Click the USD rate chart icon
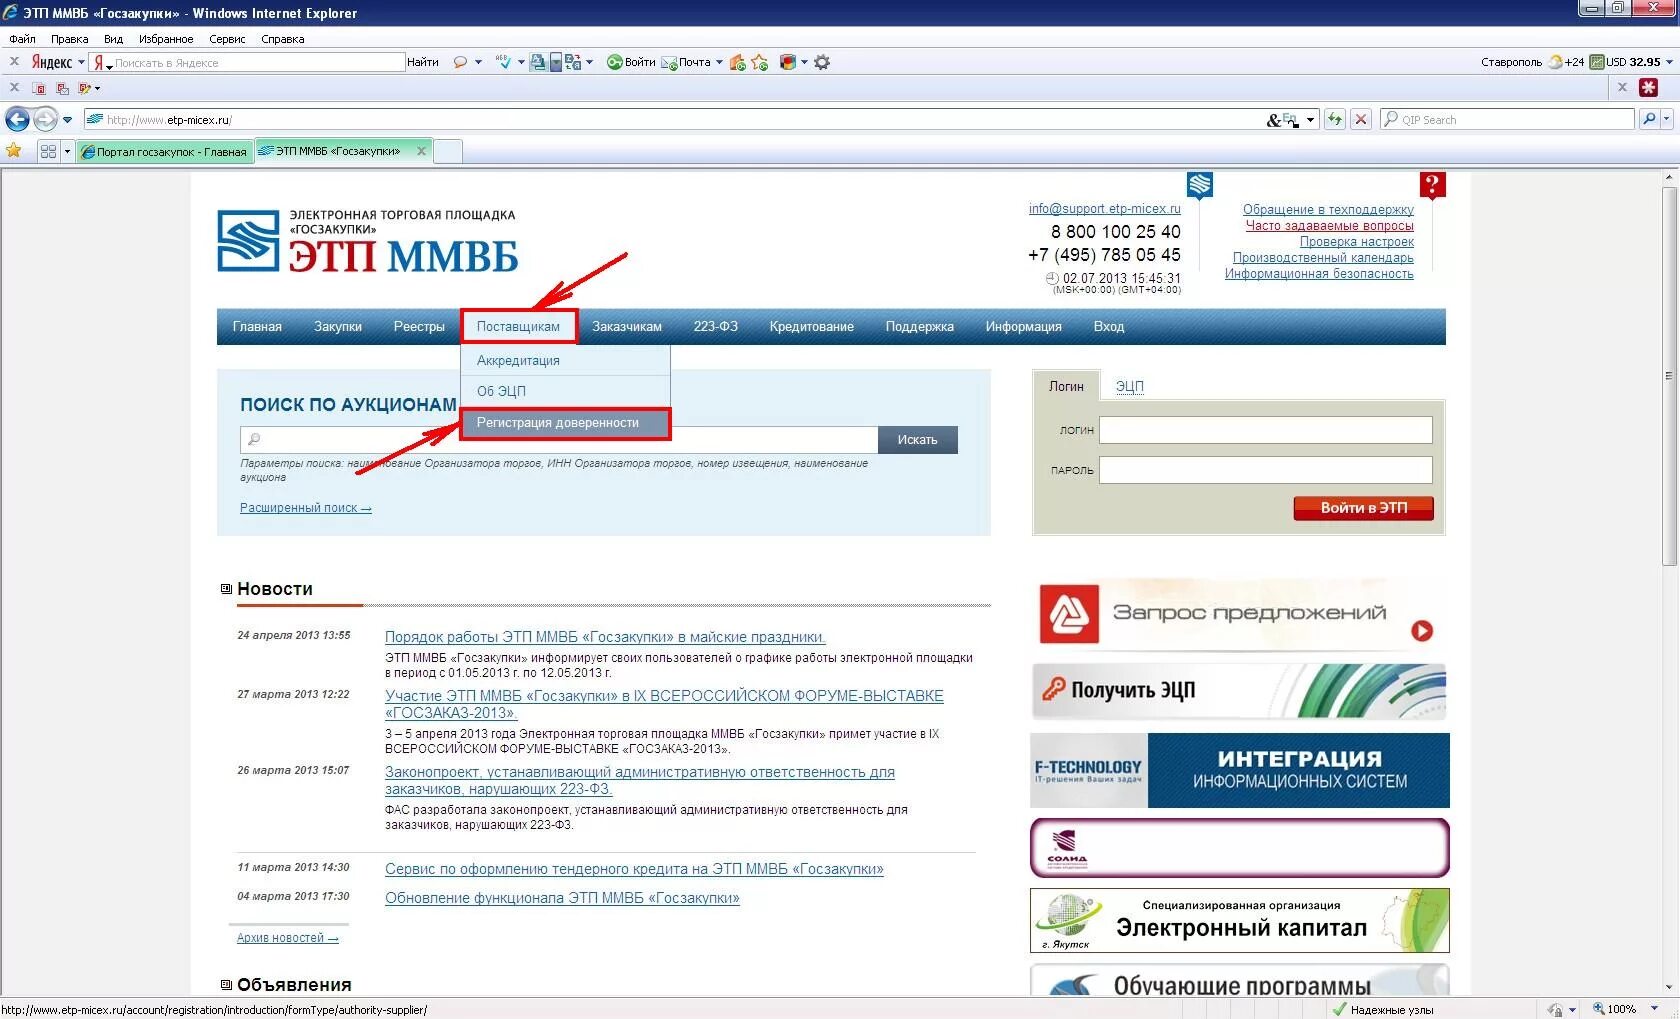Viewport: 1680px width, 1019px height. coord(1597,62)
